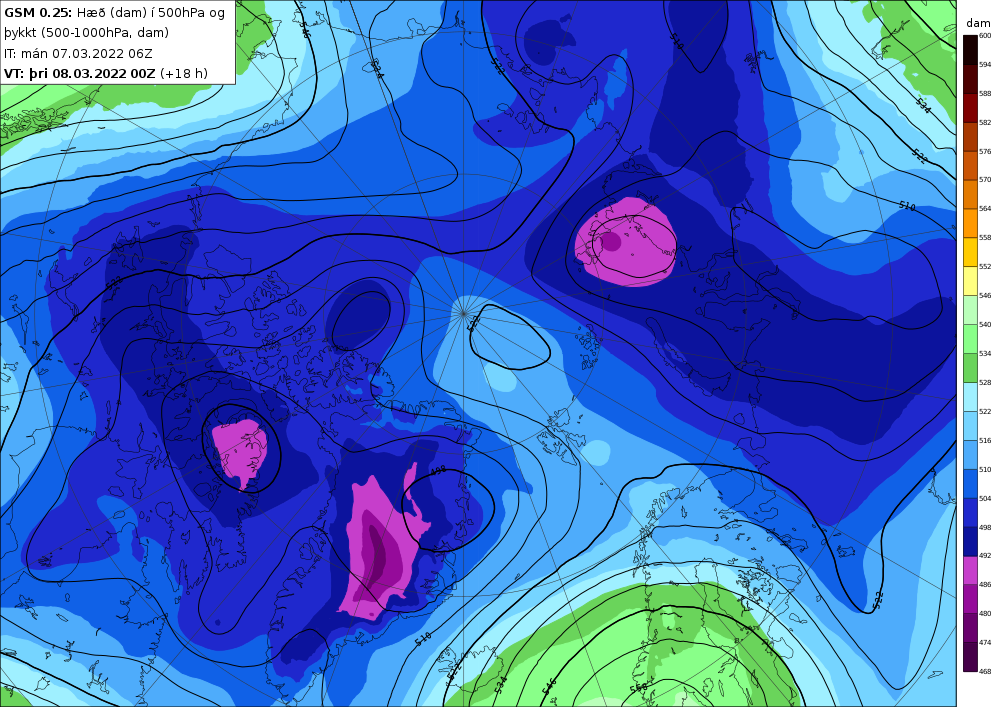Select the blue legend swatch between 510 and 504

tap(970, 484)
